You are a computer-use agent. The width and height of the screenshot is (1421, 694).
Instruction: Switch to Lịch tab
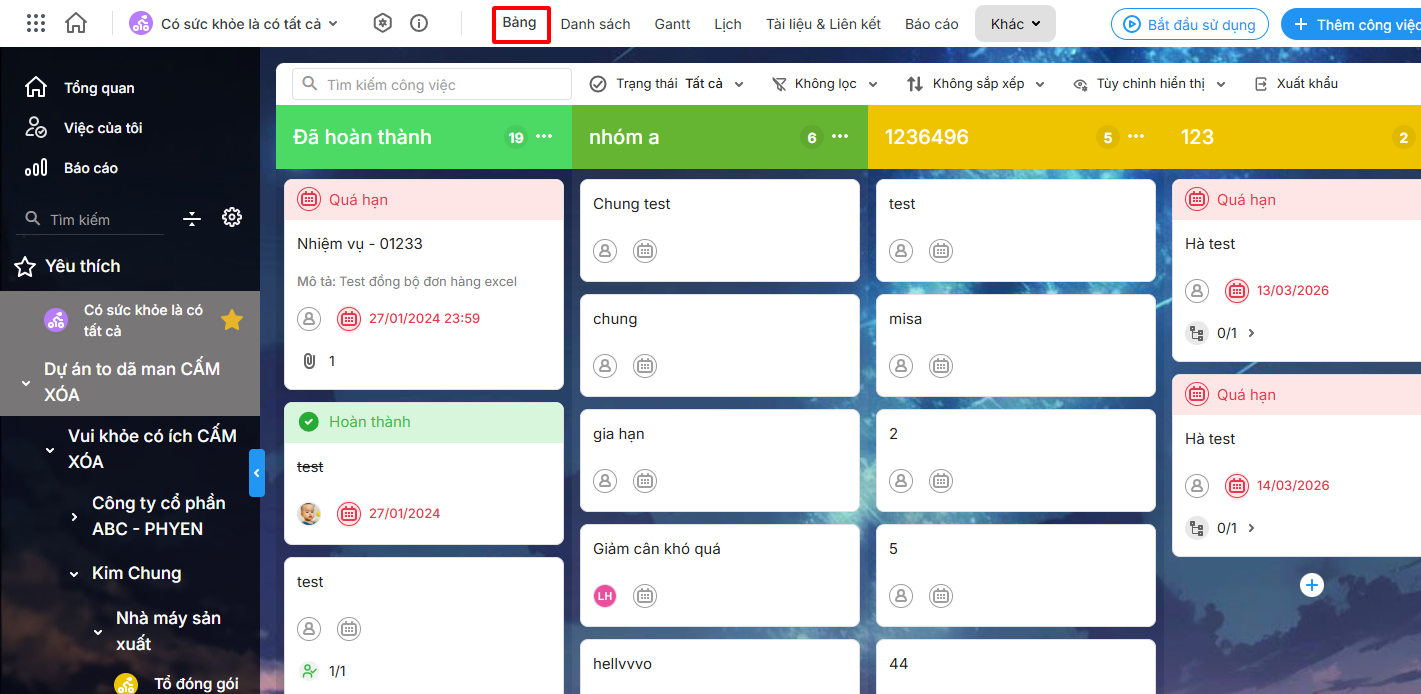point(728,24)
